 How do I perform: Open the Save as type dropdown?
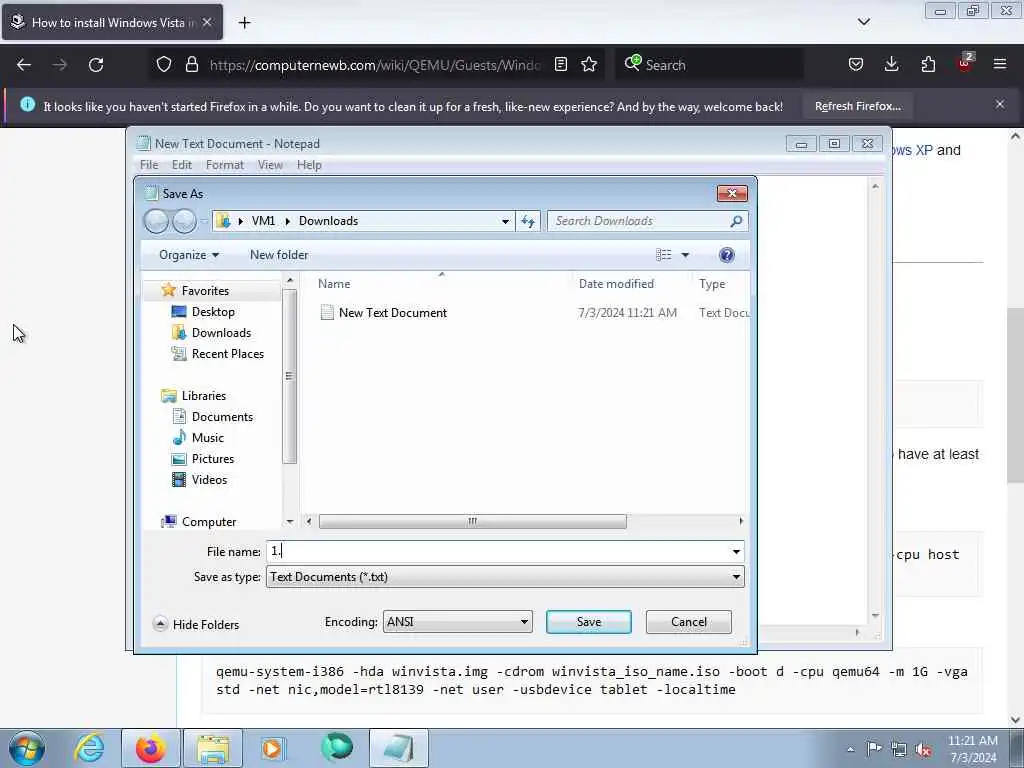click(505, 577)
